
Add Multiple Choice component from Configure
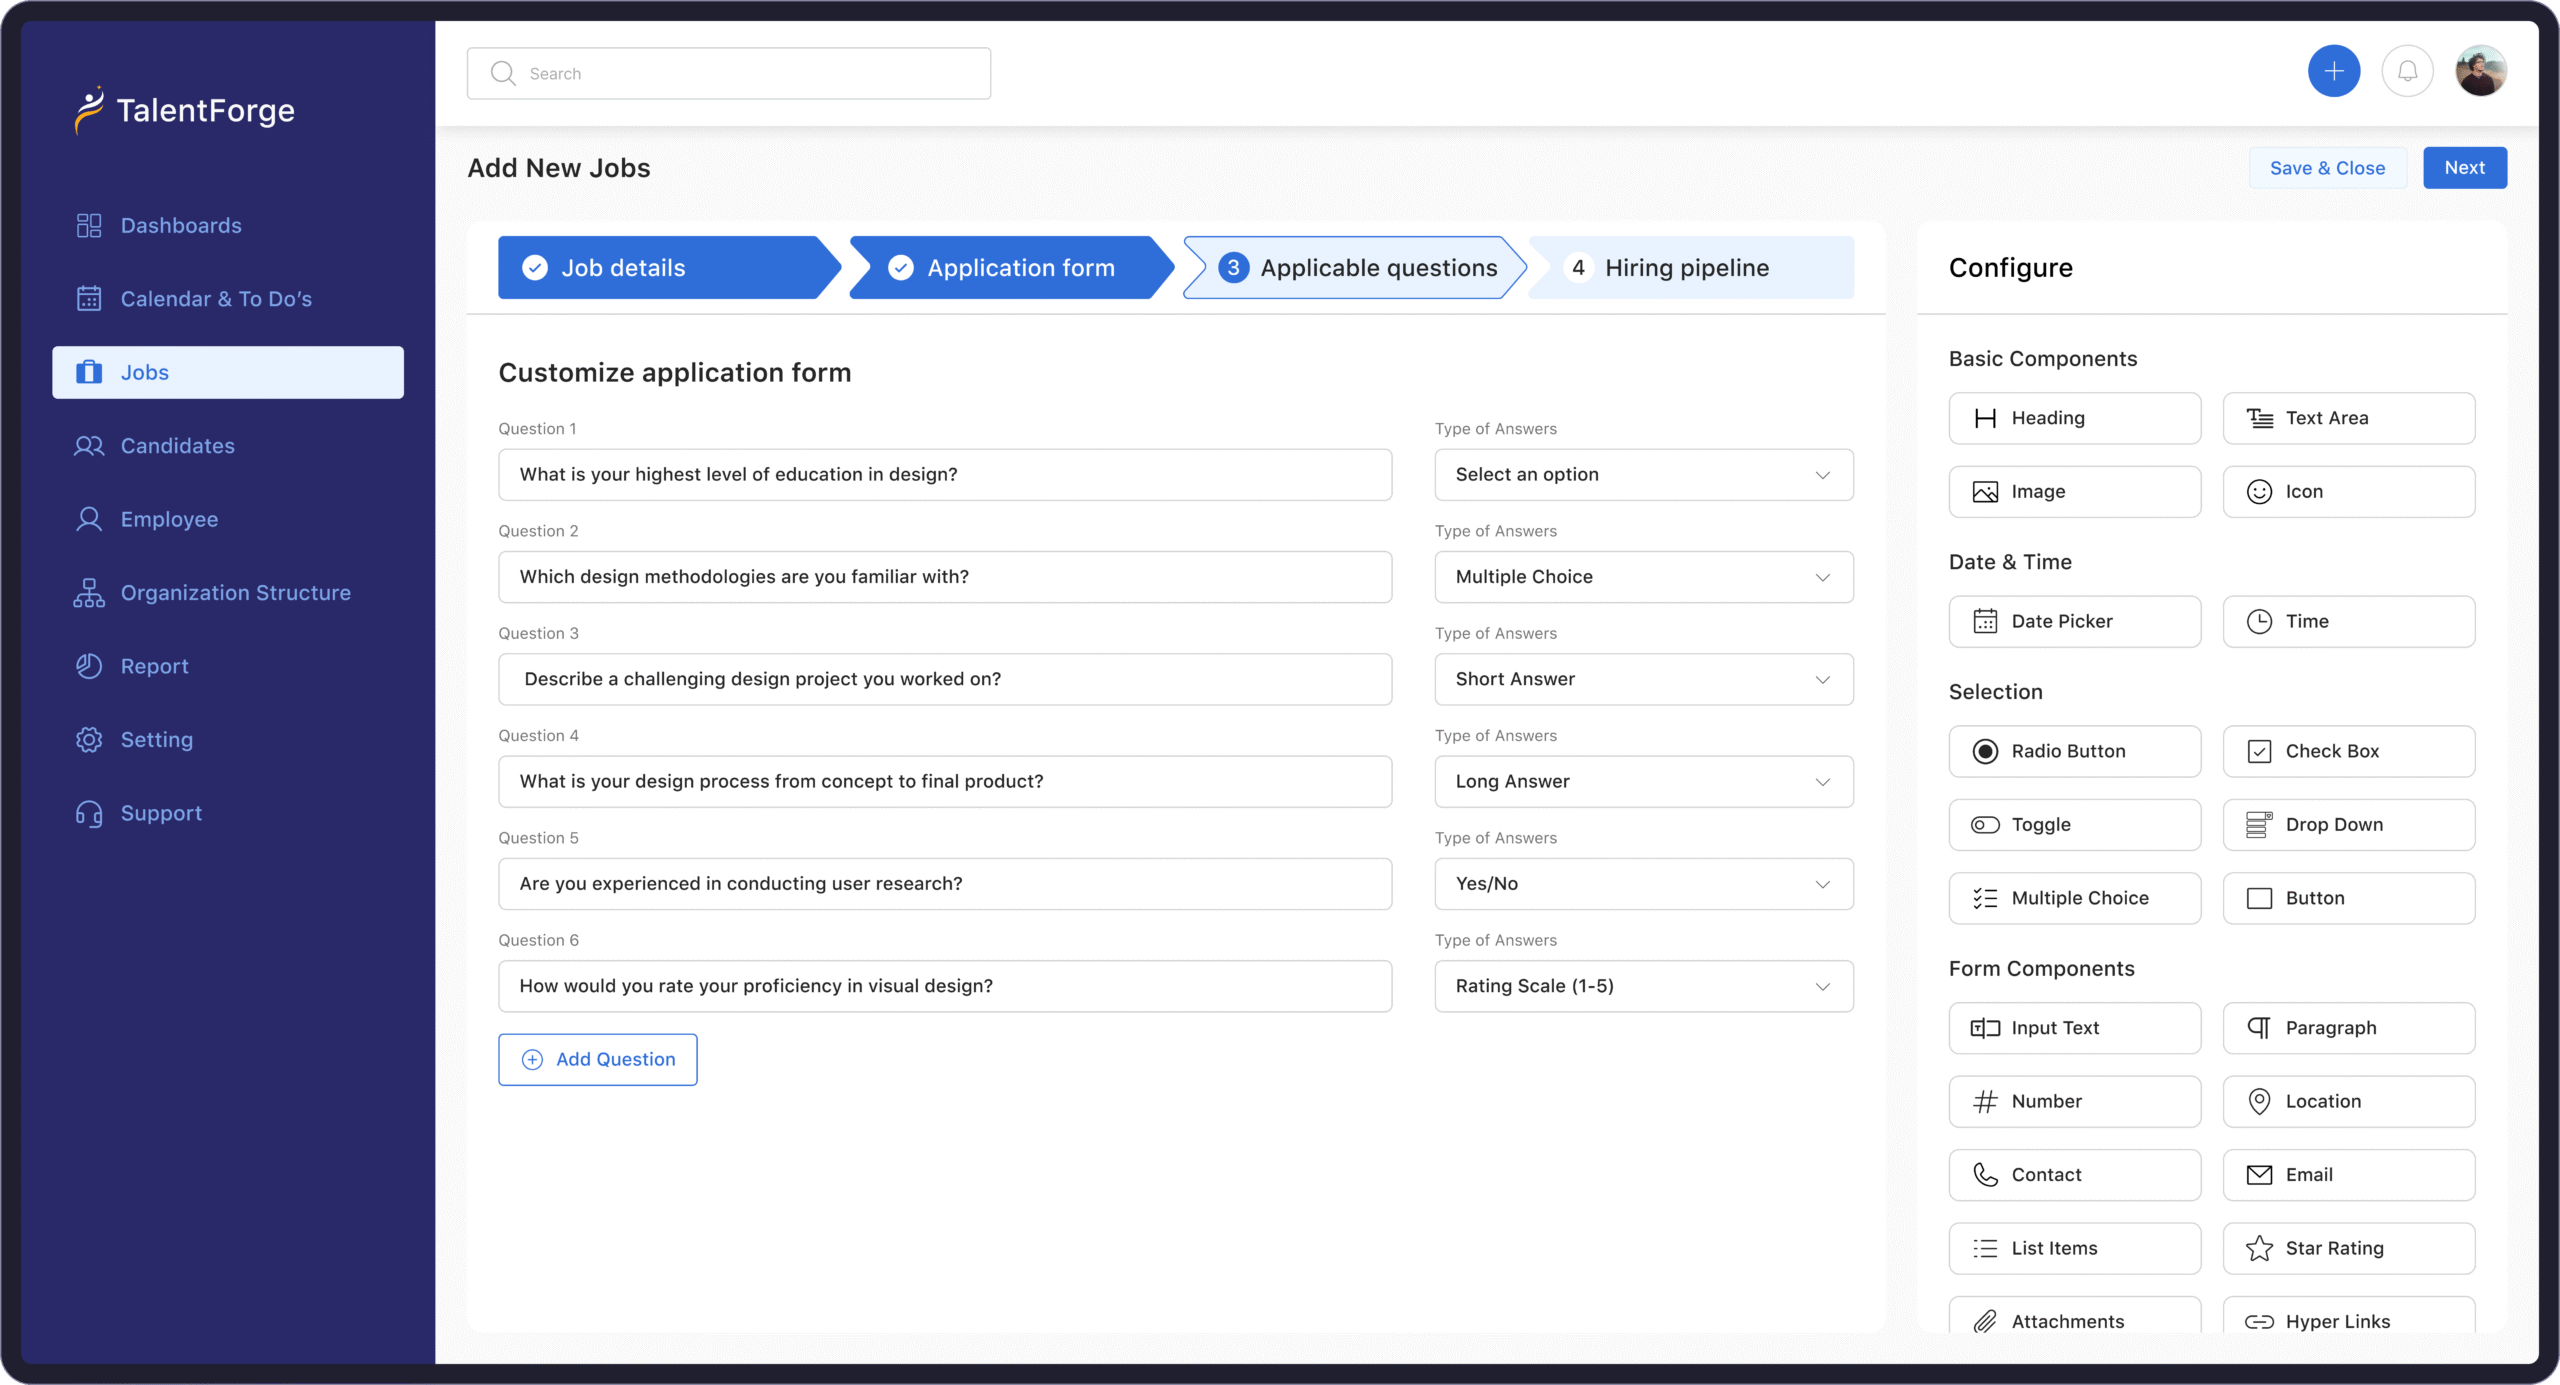pyautogui.click(x=2074, y=899)
